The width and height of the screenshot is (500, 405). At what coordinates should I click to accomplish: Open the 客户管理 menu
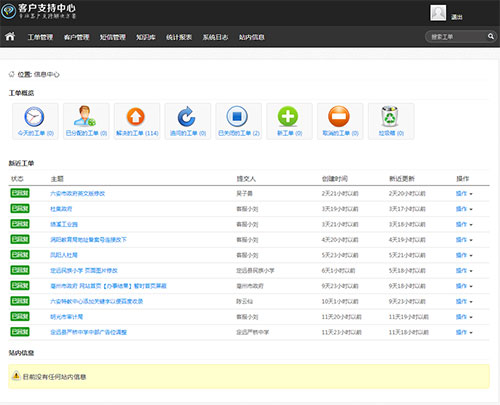click(x=77, y=37)
